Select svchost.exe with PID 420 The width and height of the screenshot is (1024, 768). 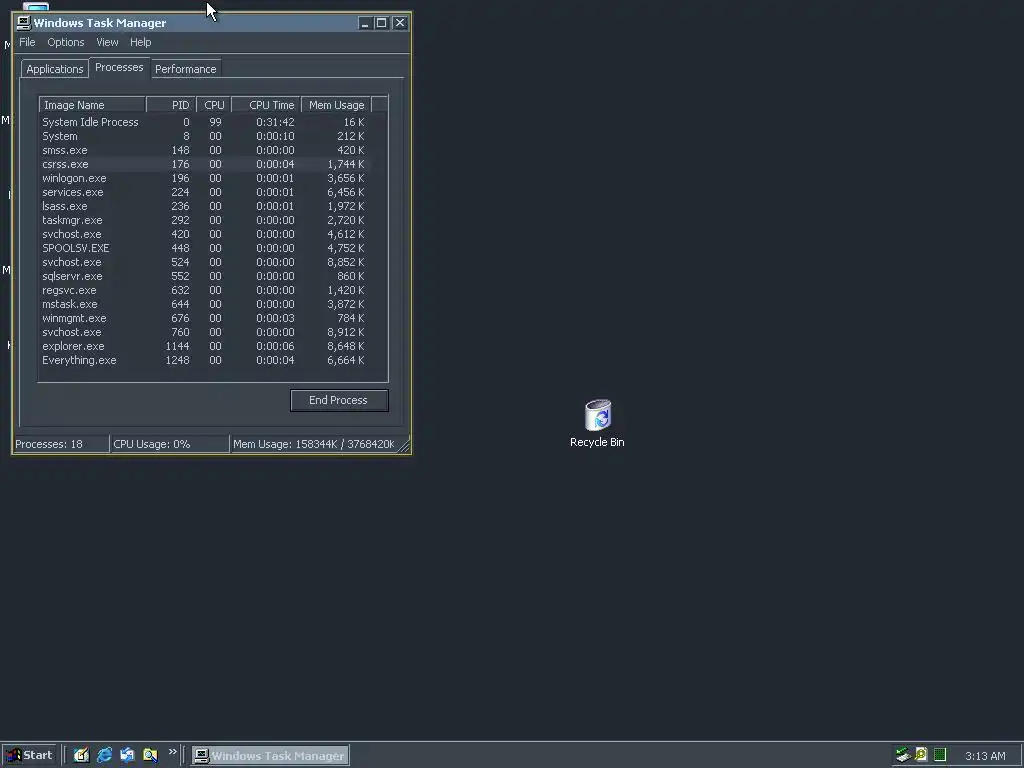click(204, 234)
